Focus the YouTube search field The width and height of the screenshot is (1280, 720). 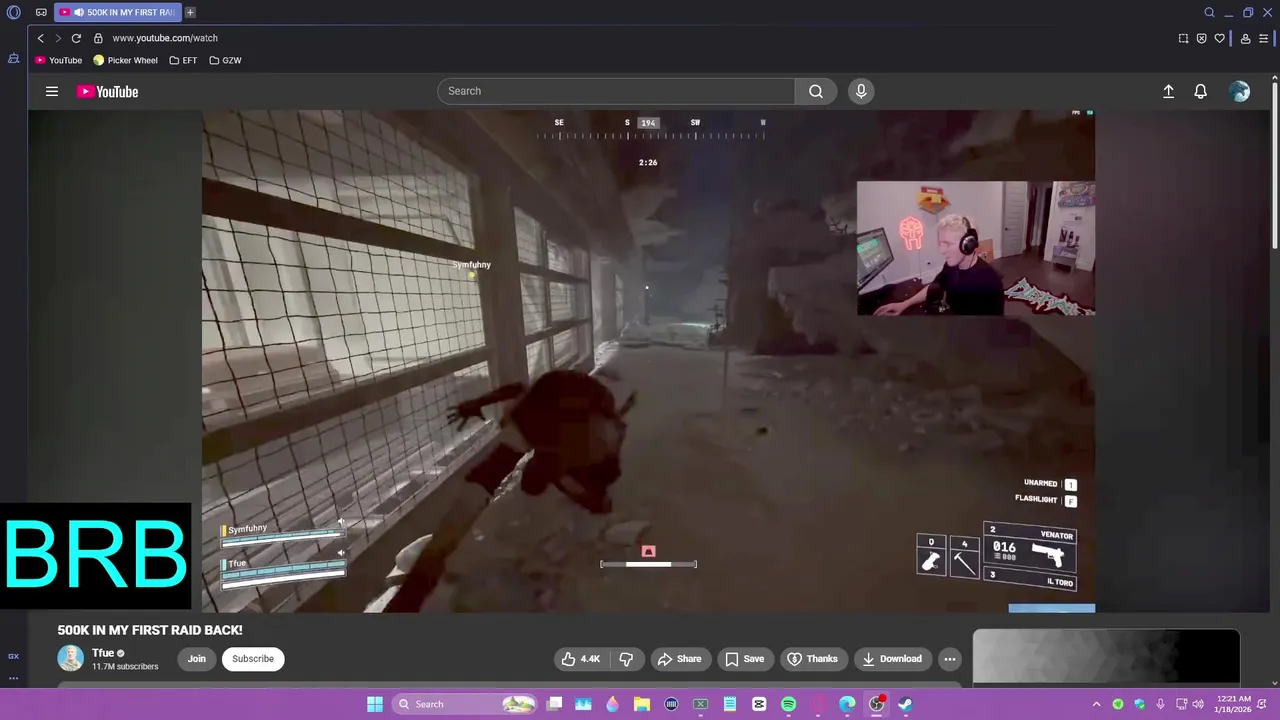tap(616, 91)
